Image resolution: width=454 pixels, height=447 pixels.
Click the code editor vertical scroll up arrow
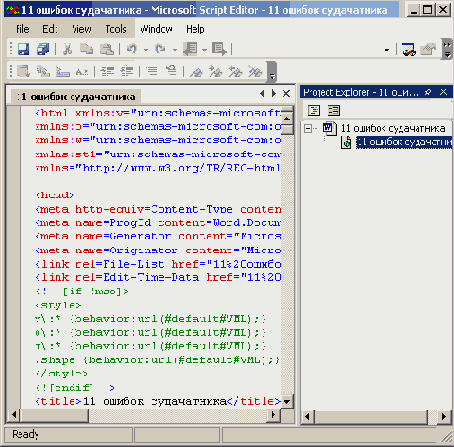point(287,119)
